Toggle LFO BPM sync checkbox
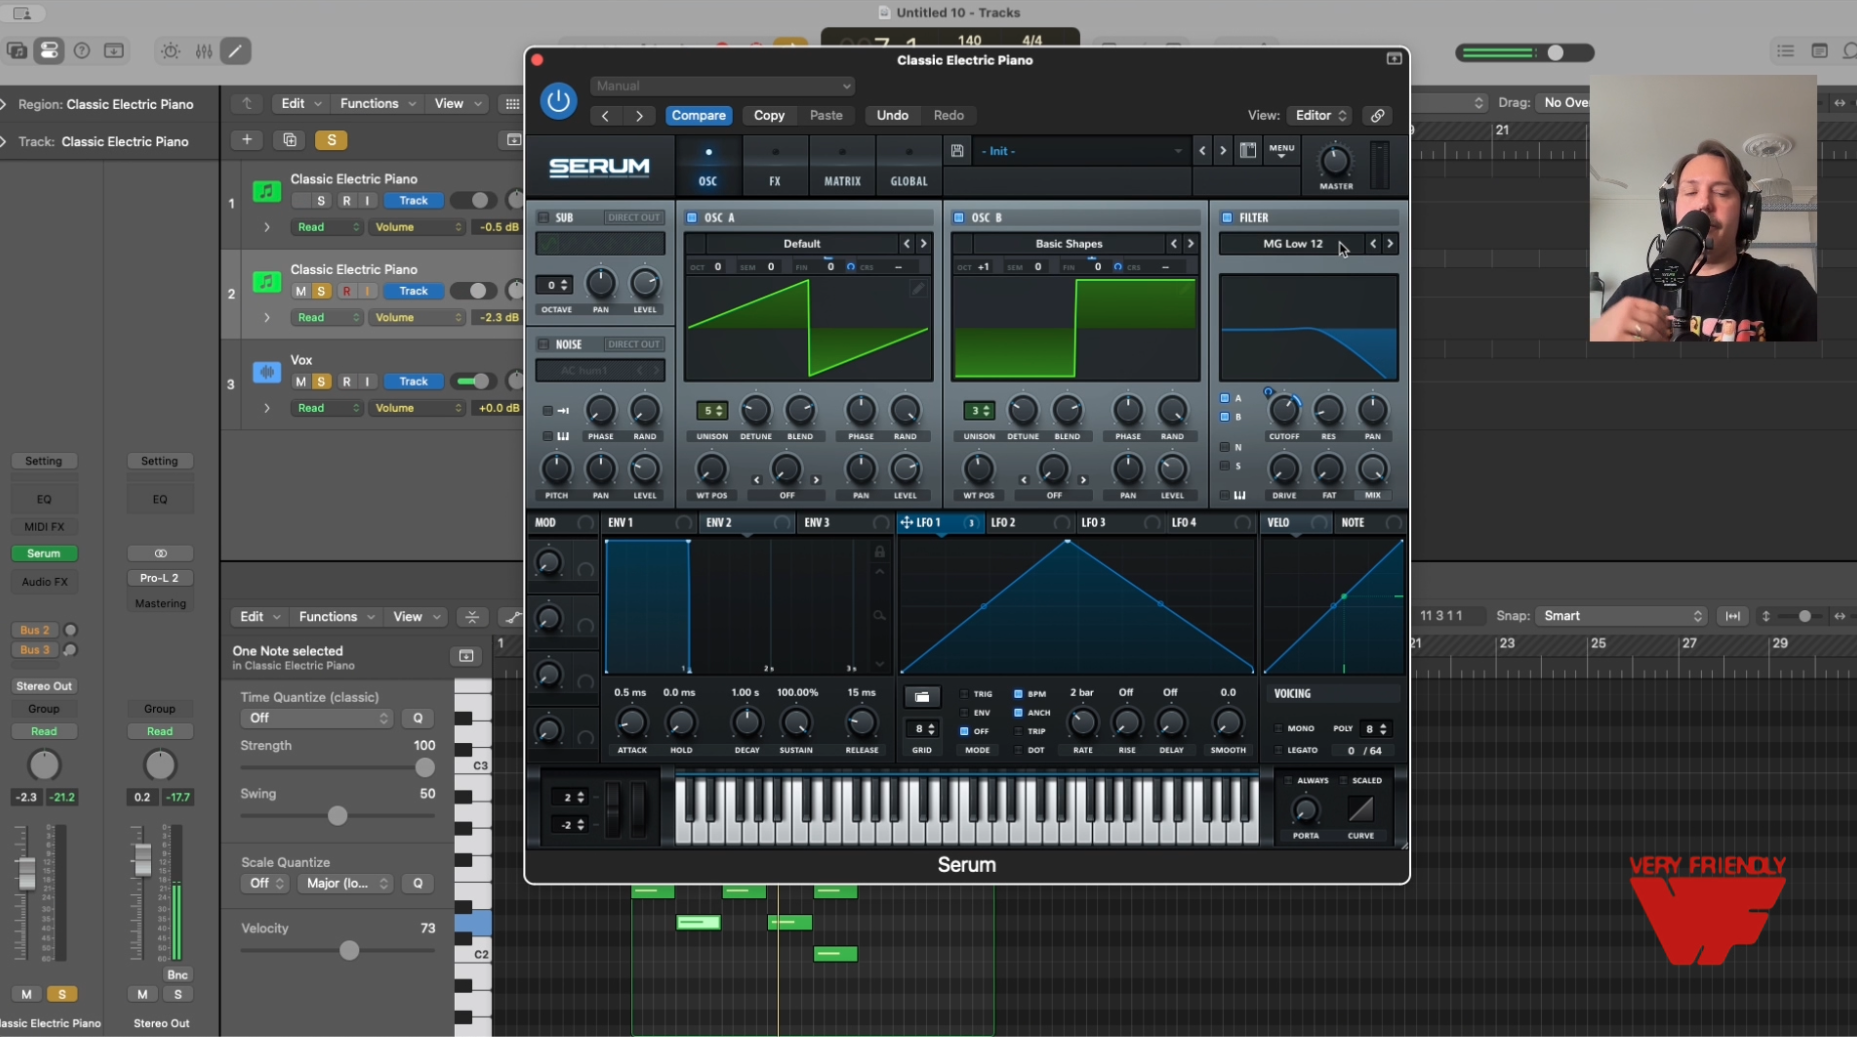Screen dimensions: 1857x1037 click(x=1018, y=693)
